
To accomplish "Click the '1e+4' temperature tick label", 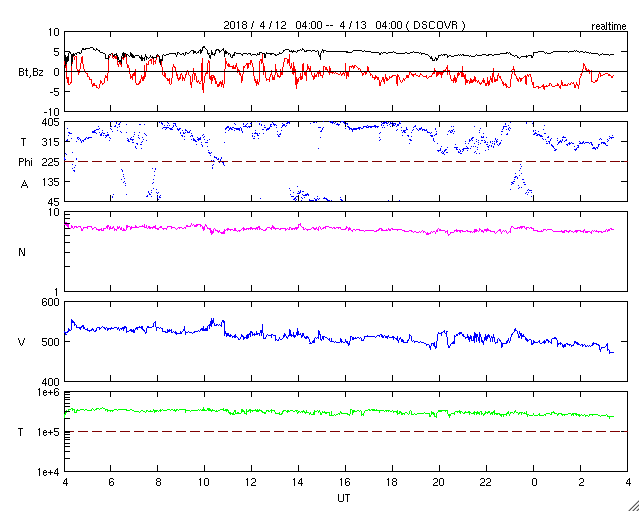I will point(48,472).
